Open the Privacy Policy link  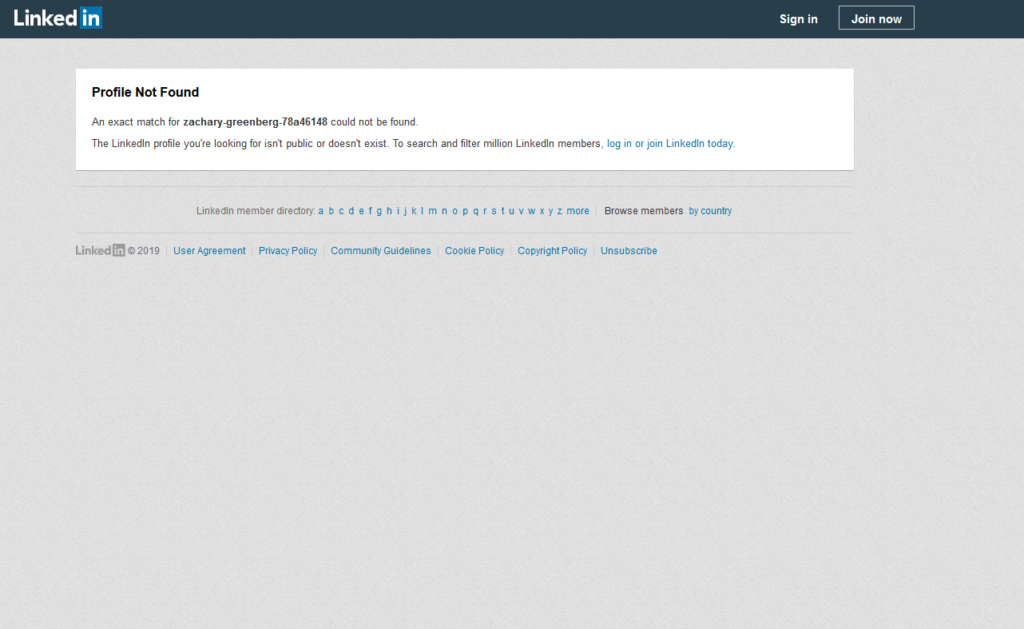(287, 251)
